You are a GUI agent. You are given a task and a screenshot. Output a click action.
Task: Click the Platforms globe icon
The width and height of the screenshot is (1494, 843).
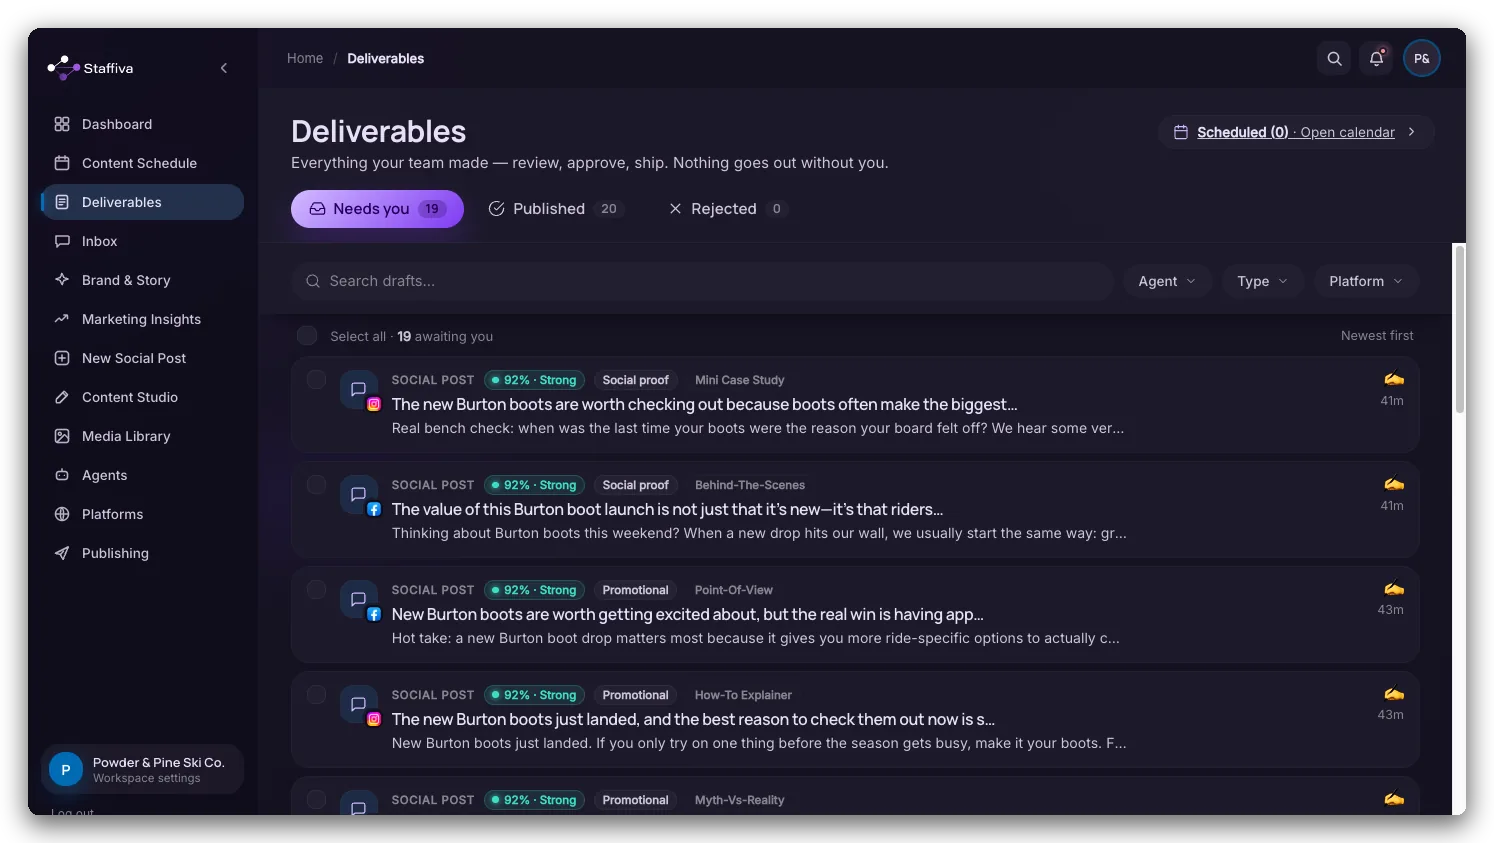click(x=62, y=514)
